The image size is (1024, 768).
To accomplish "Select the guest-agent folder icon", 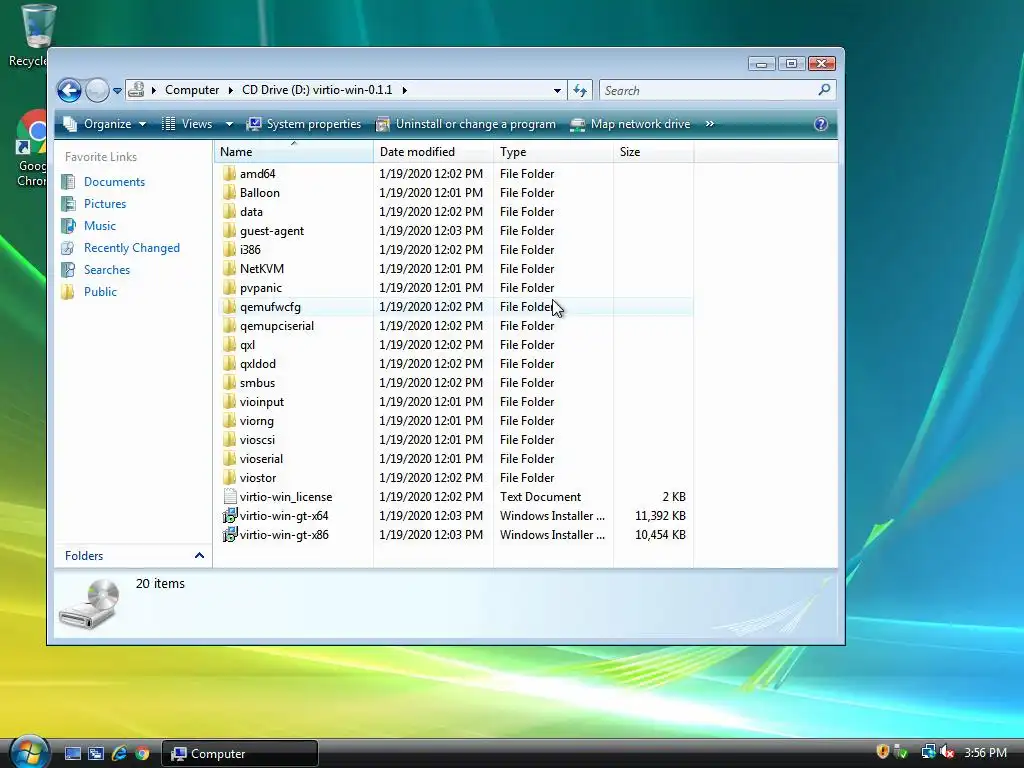I will [x=229, y=231].
